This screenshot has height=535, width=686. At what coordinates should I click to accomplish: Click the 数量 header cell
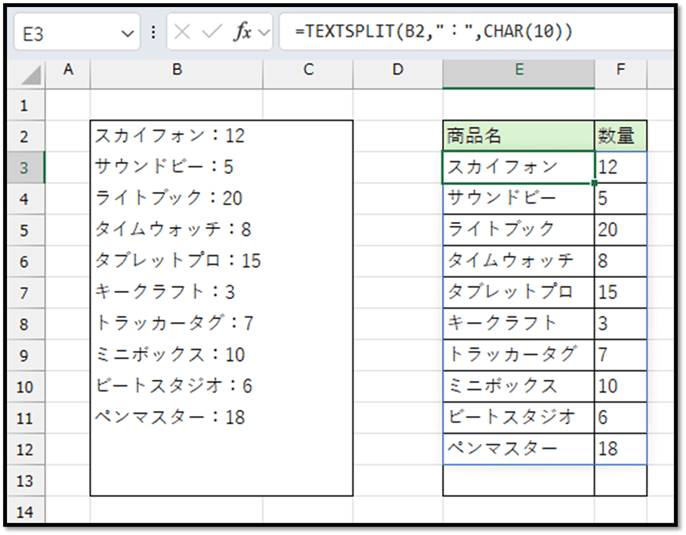tap(620, 136)
